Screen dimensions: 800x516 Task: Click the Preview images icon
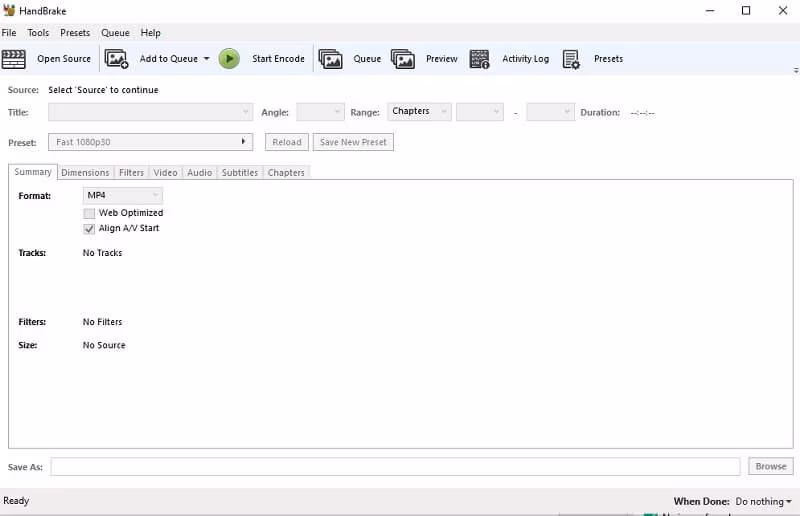pyautogui.click(x=403, y=59)
